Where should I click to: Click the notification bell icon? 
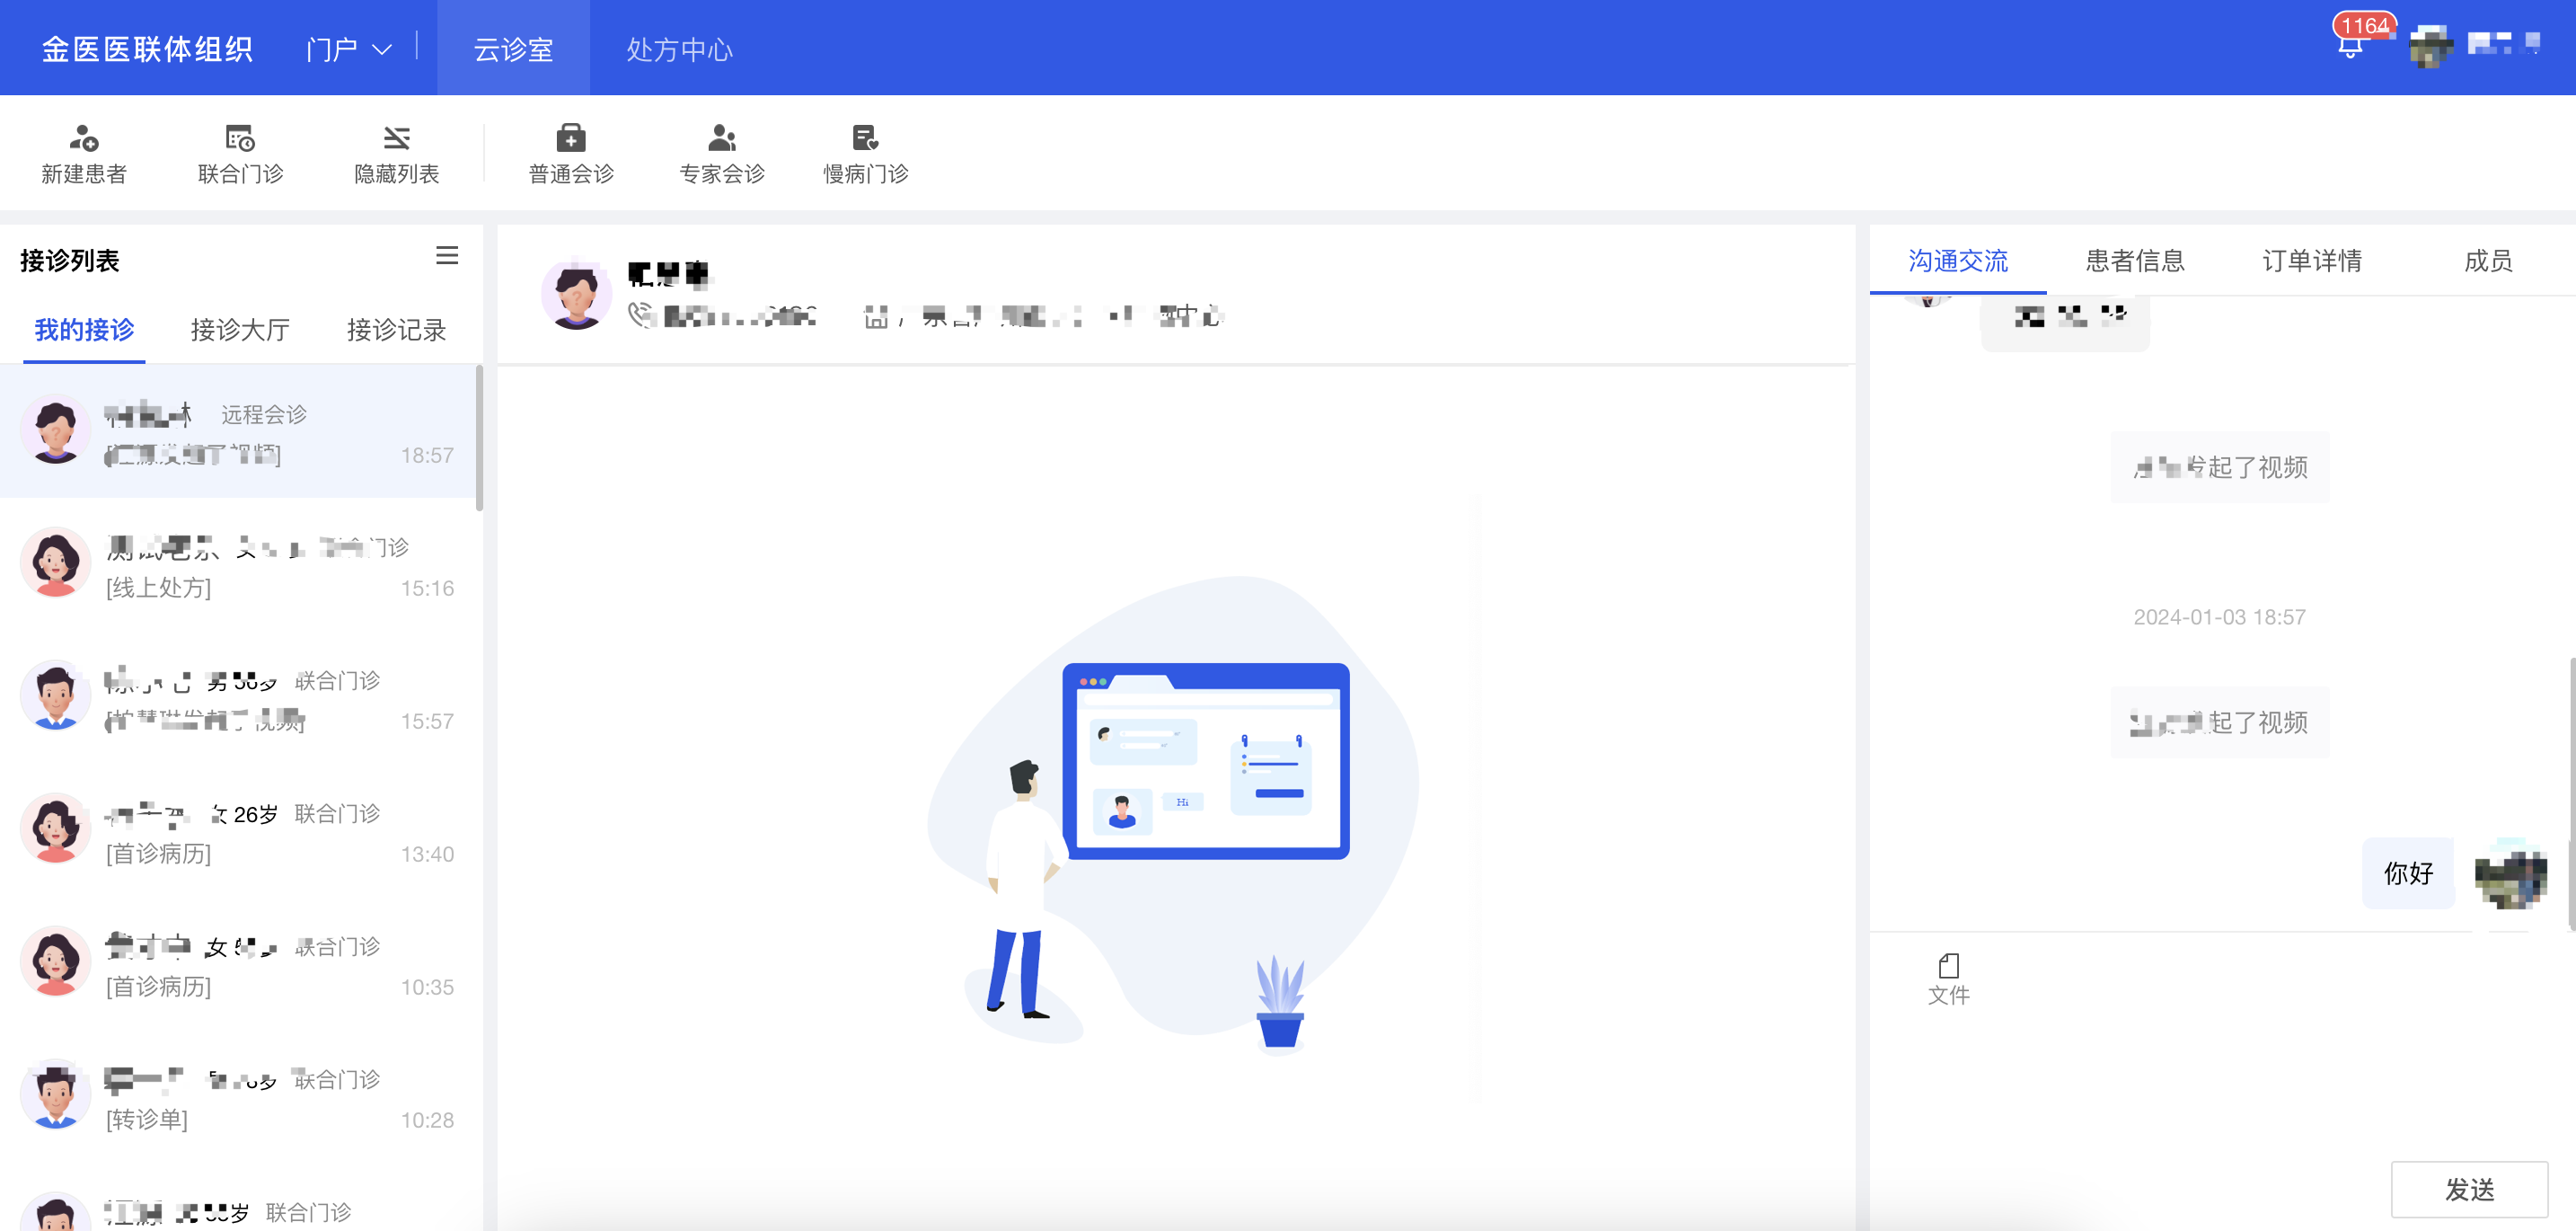2350,46
